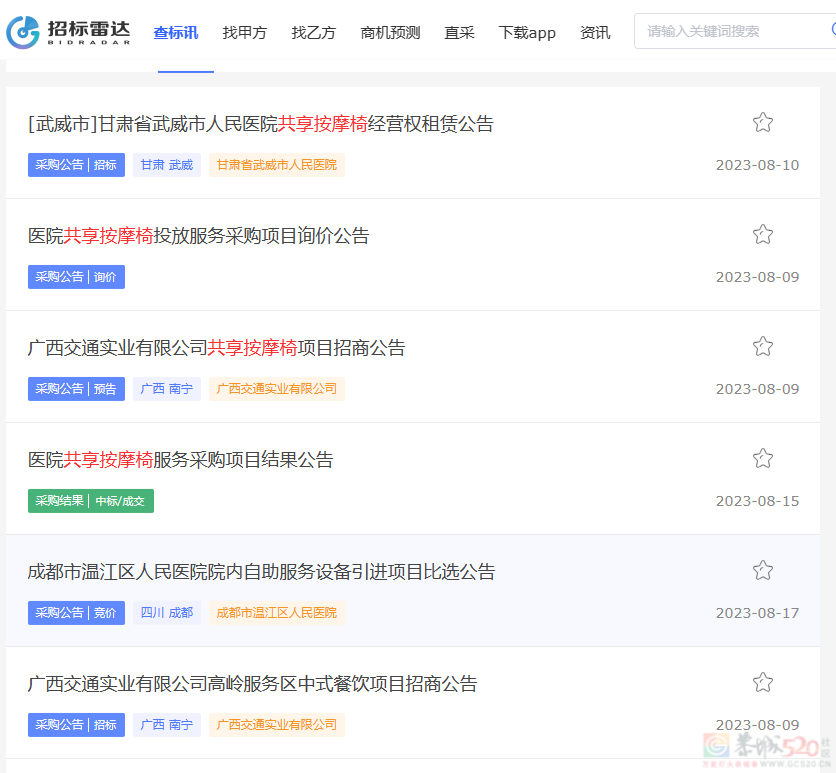Switch to the 查标讯 tab
The width and height of the screenshot is (836, 773).
(176, 33)
